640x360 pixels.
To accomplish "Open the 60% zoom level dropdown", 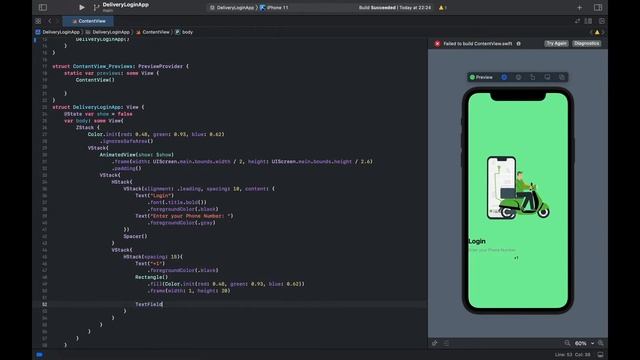I will click(584, 343).
